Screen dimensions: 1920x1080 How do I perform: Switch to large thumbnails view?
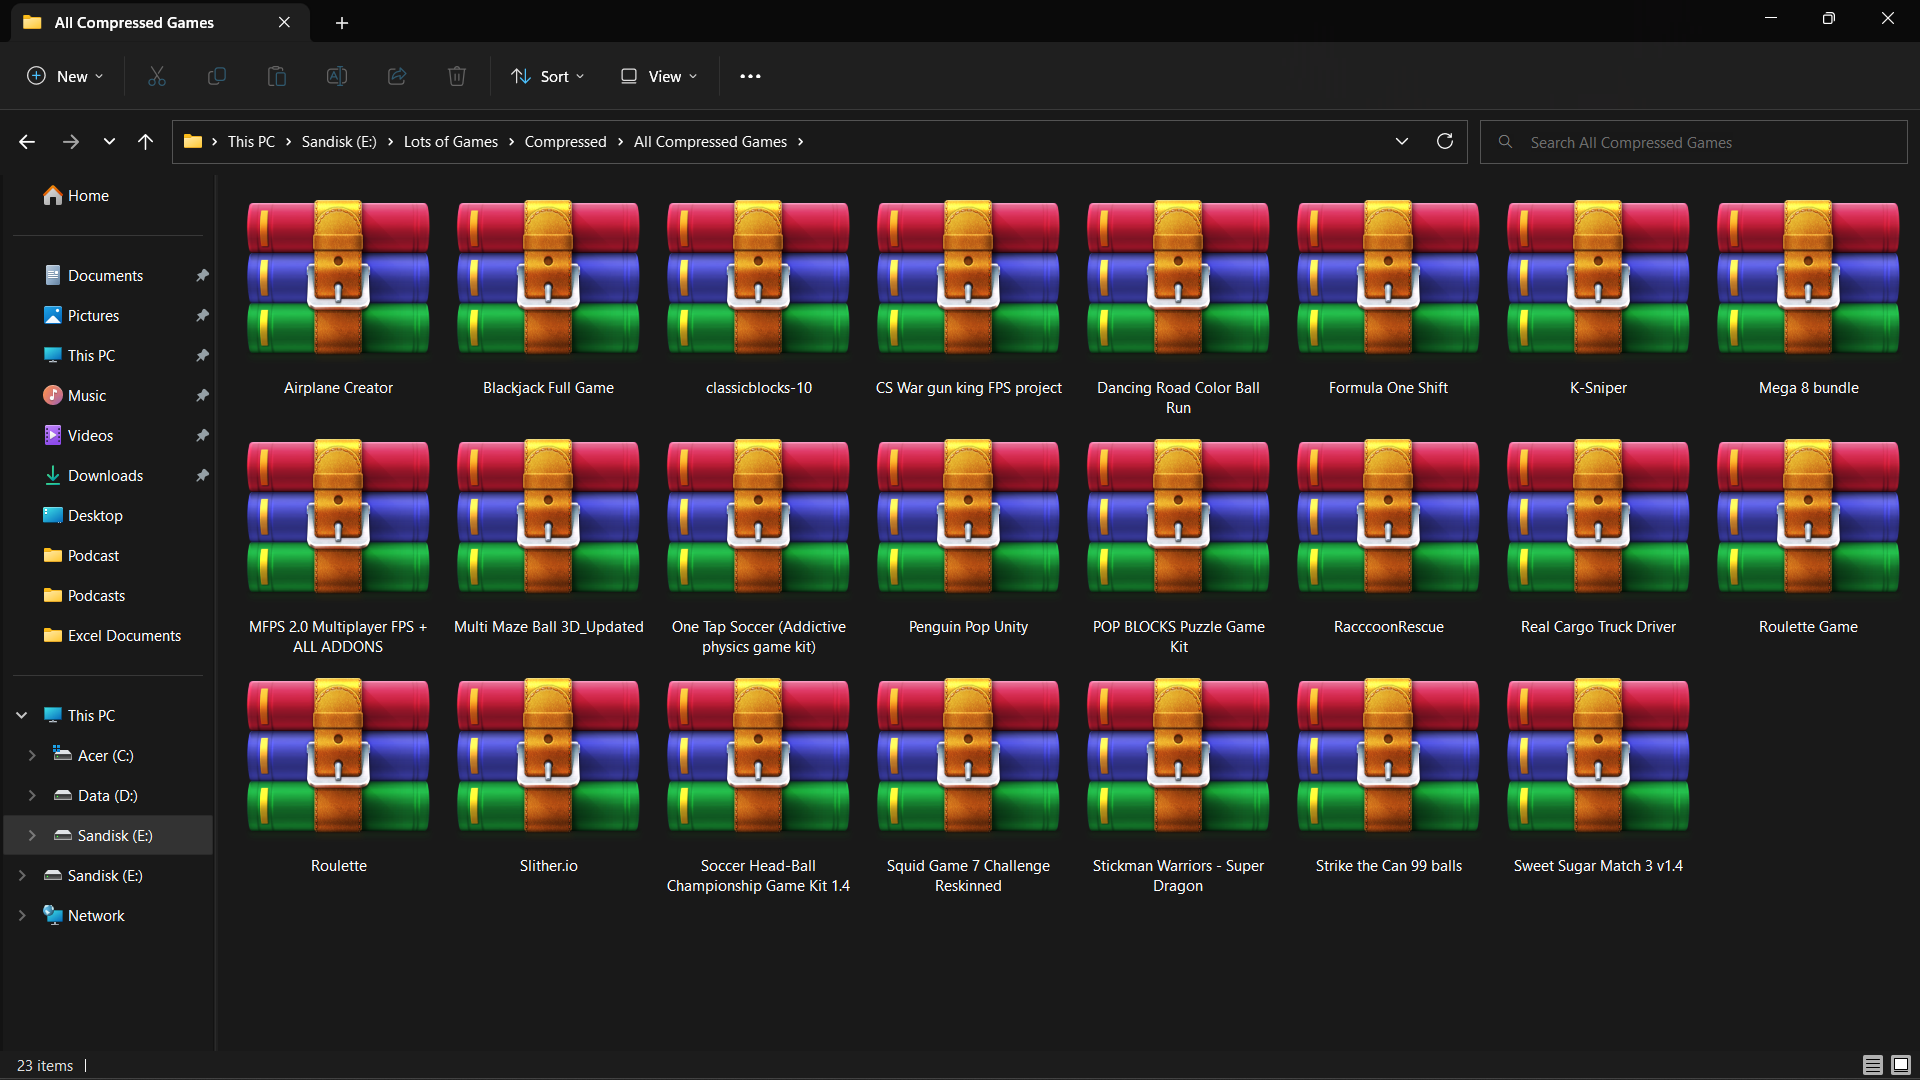click(x=1901, y=1065)
